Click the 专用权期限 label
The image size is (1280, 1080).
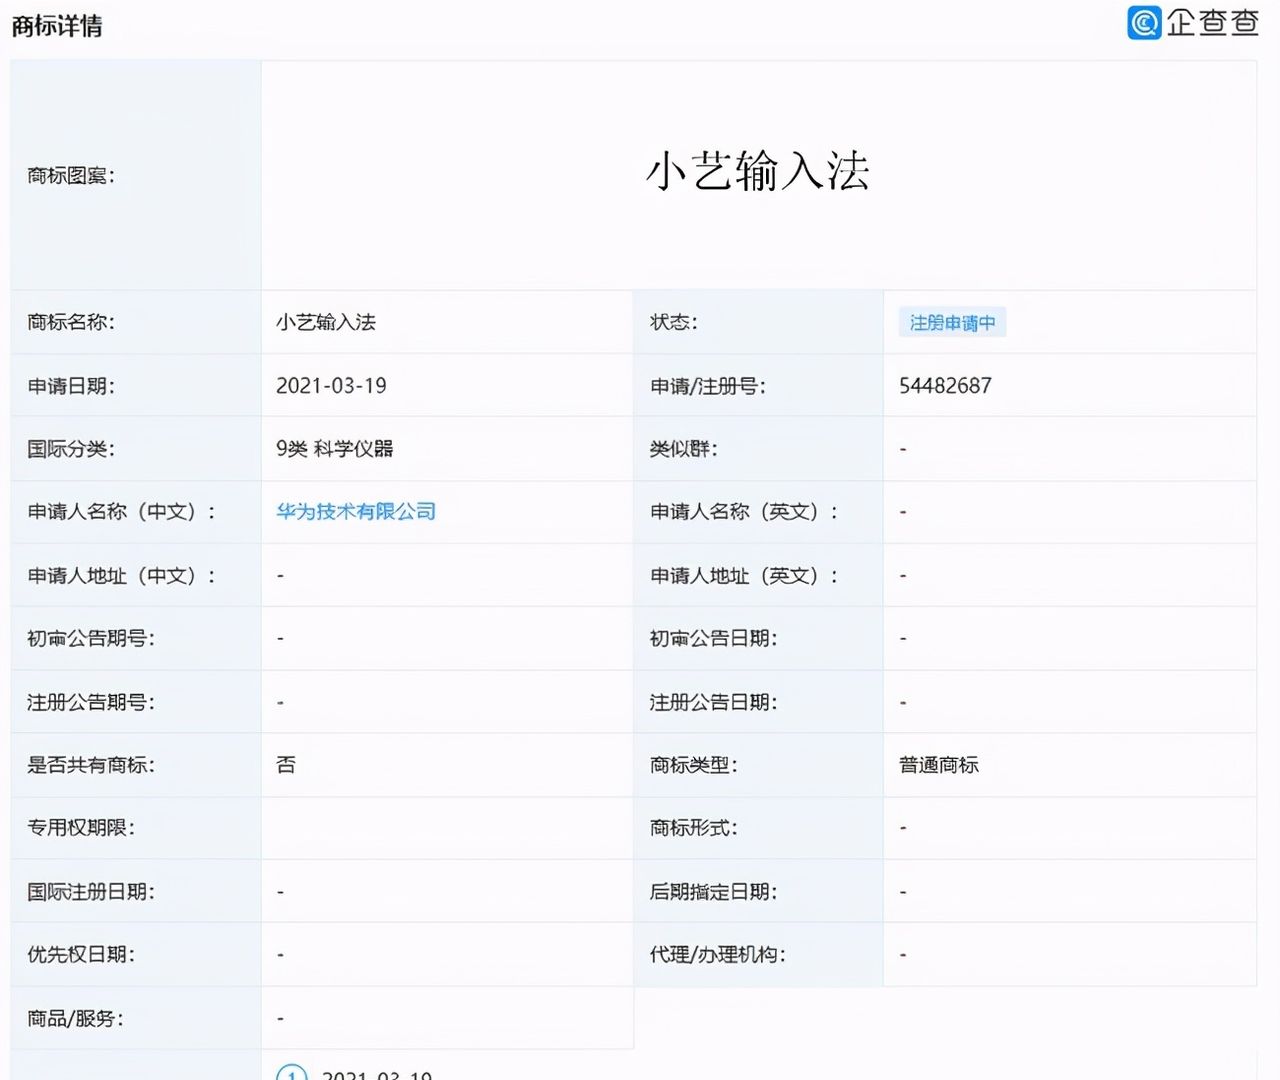[x=80, y=828]
